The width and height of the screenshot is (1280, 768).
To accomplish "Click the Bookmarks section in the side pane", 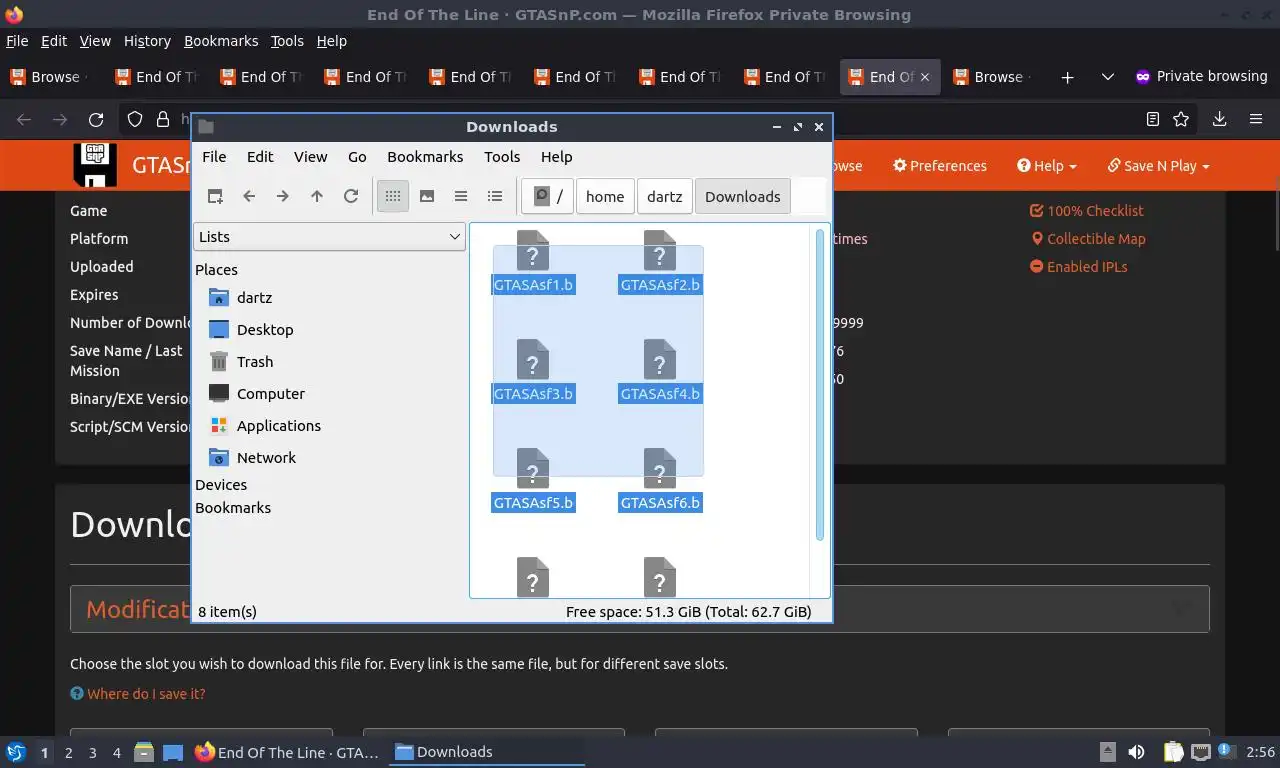I will 233,507.
